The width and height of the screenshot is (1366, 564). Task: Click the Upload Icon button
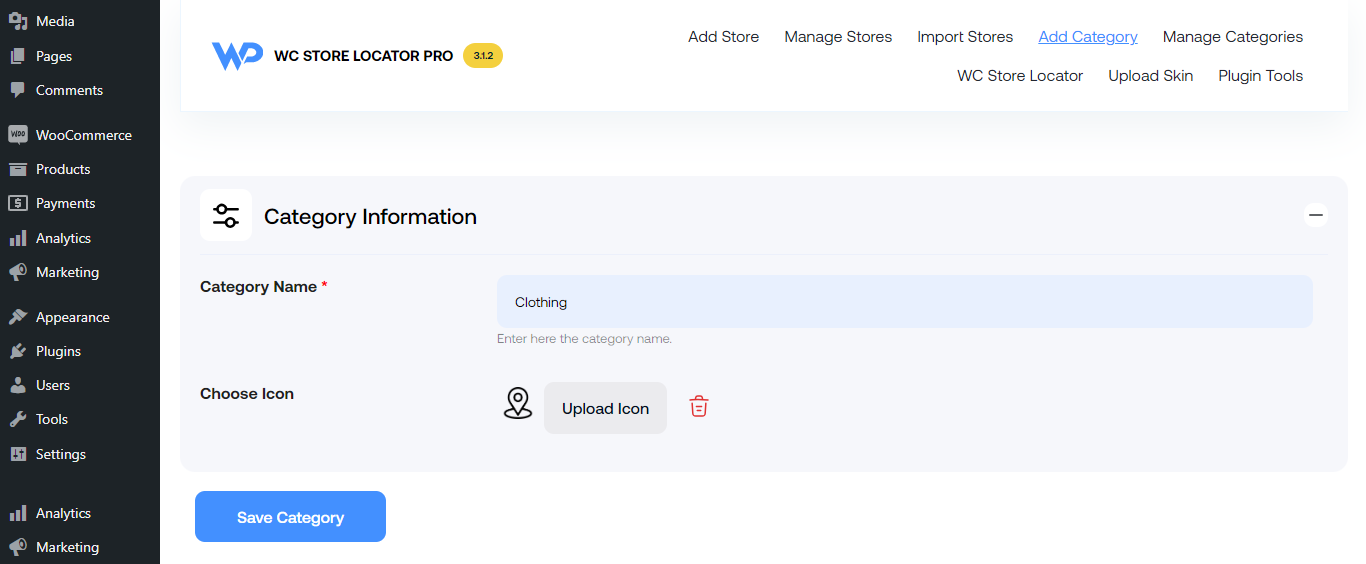pyautogui.click(x=605, y=408)
